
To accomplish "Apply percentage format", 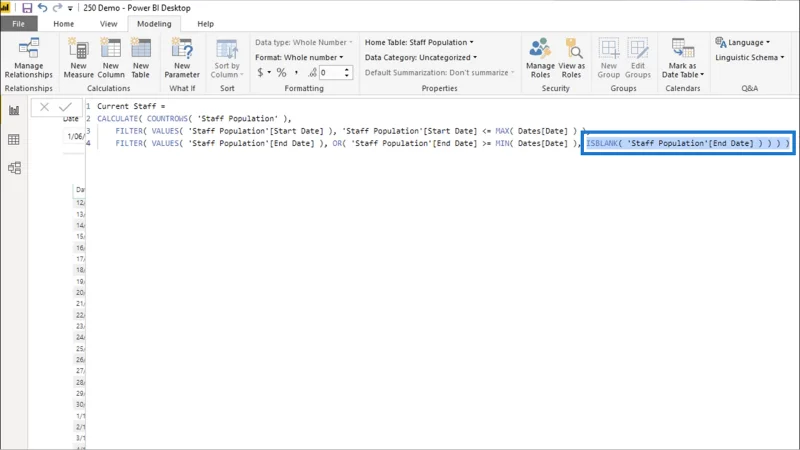I will (x=281, y=72).
